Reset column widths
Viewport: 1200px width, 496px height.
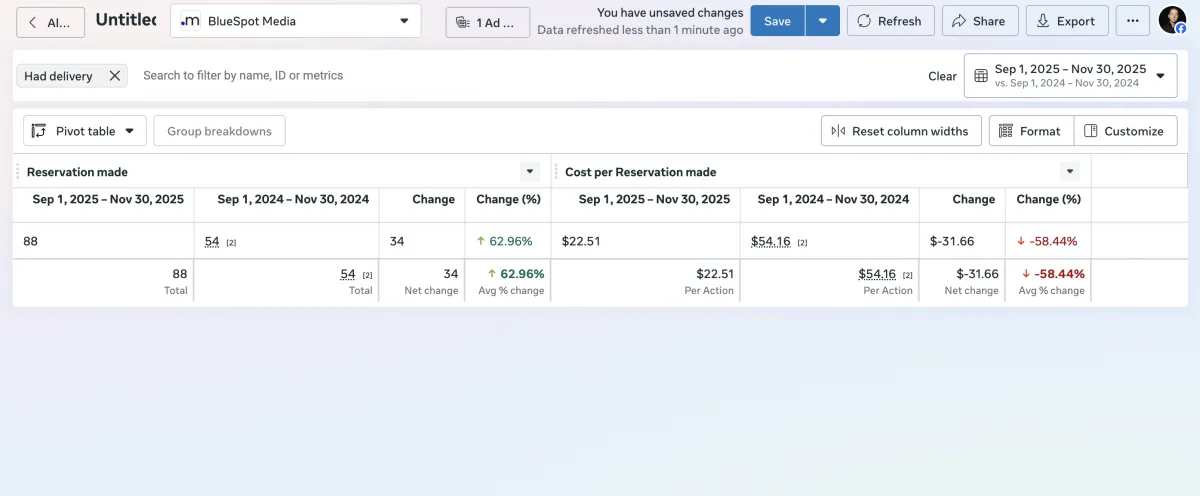pos(900,131)
